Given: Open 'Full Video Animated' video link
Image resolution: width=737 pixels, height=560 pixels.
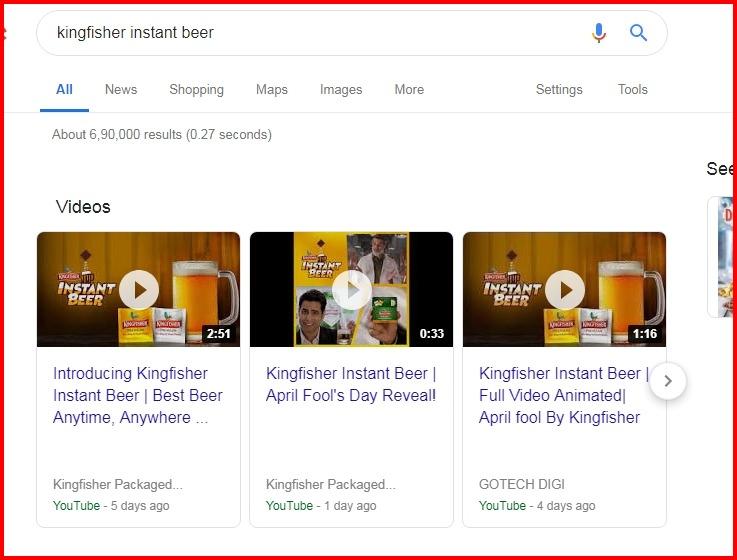Looking at the screenshot, I should (x=564, y=395).
